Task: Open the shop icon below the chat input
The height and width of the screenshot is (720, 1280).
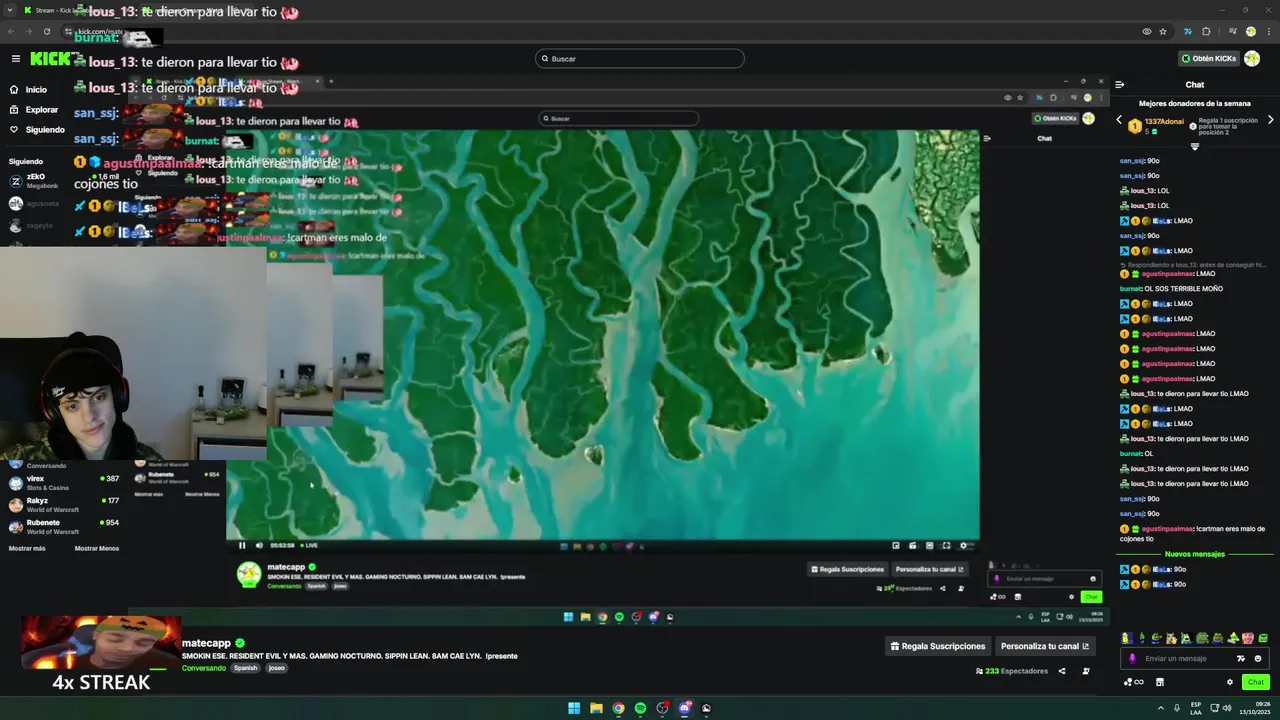Action: pyautogui.click(x=1160, y=682)
